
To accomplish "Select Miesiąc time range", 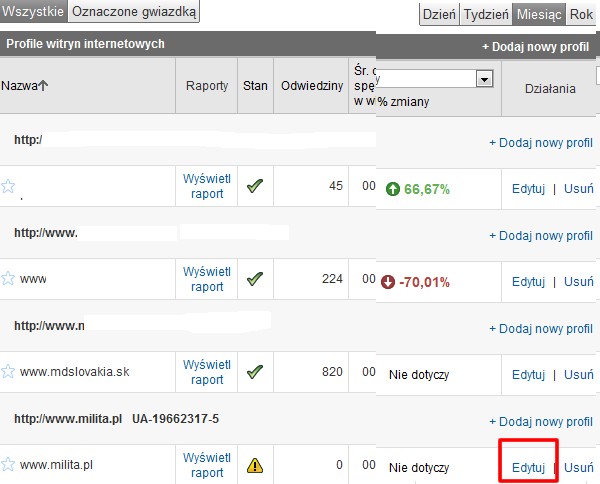I will (539, 15).
